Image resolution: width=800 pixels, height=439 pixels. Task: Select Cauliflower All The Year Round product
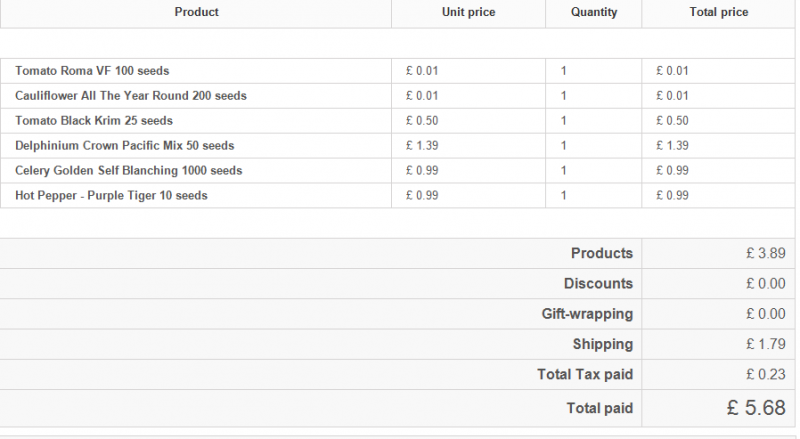pos(131,96)
